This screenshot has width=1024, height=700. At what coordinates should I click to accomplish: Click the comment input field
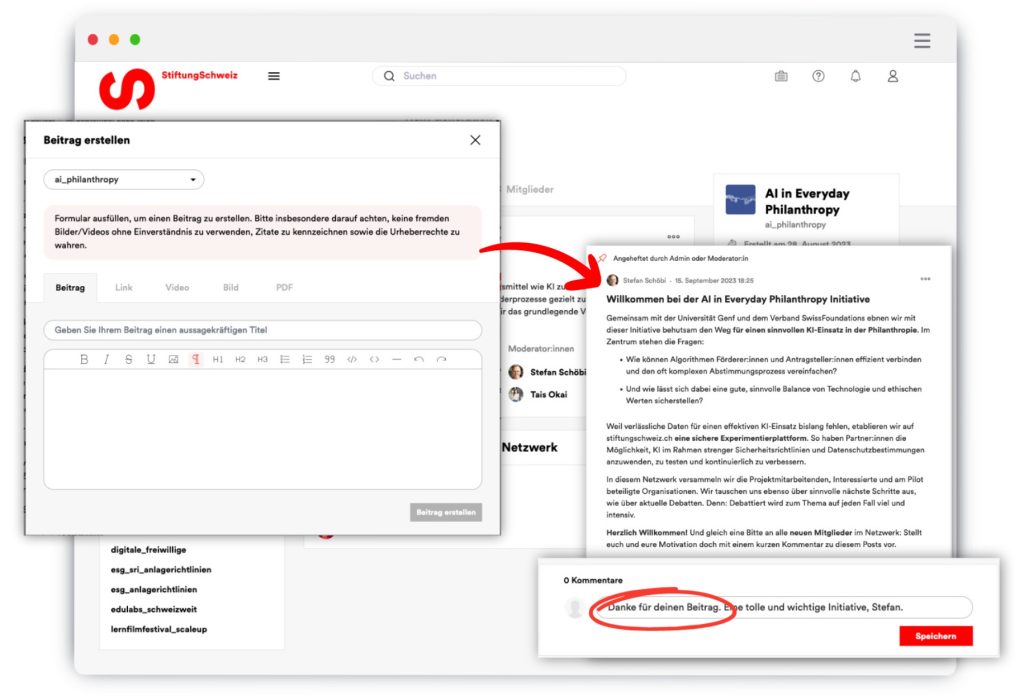click(782, 607)
